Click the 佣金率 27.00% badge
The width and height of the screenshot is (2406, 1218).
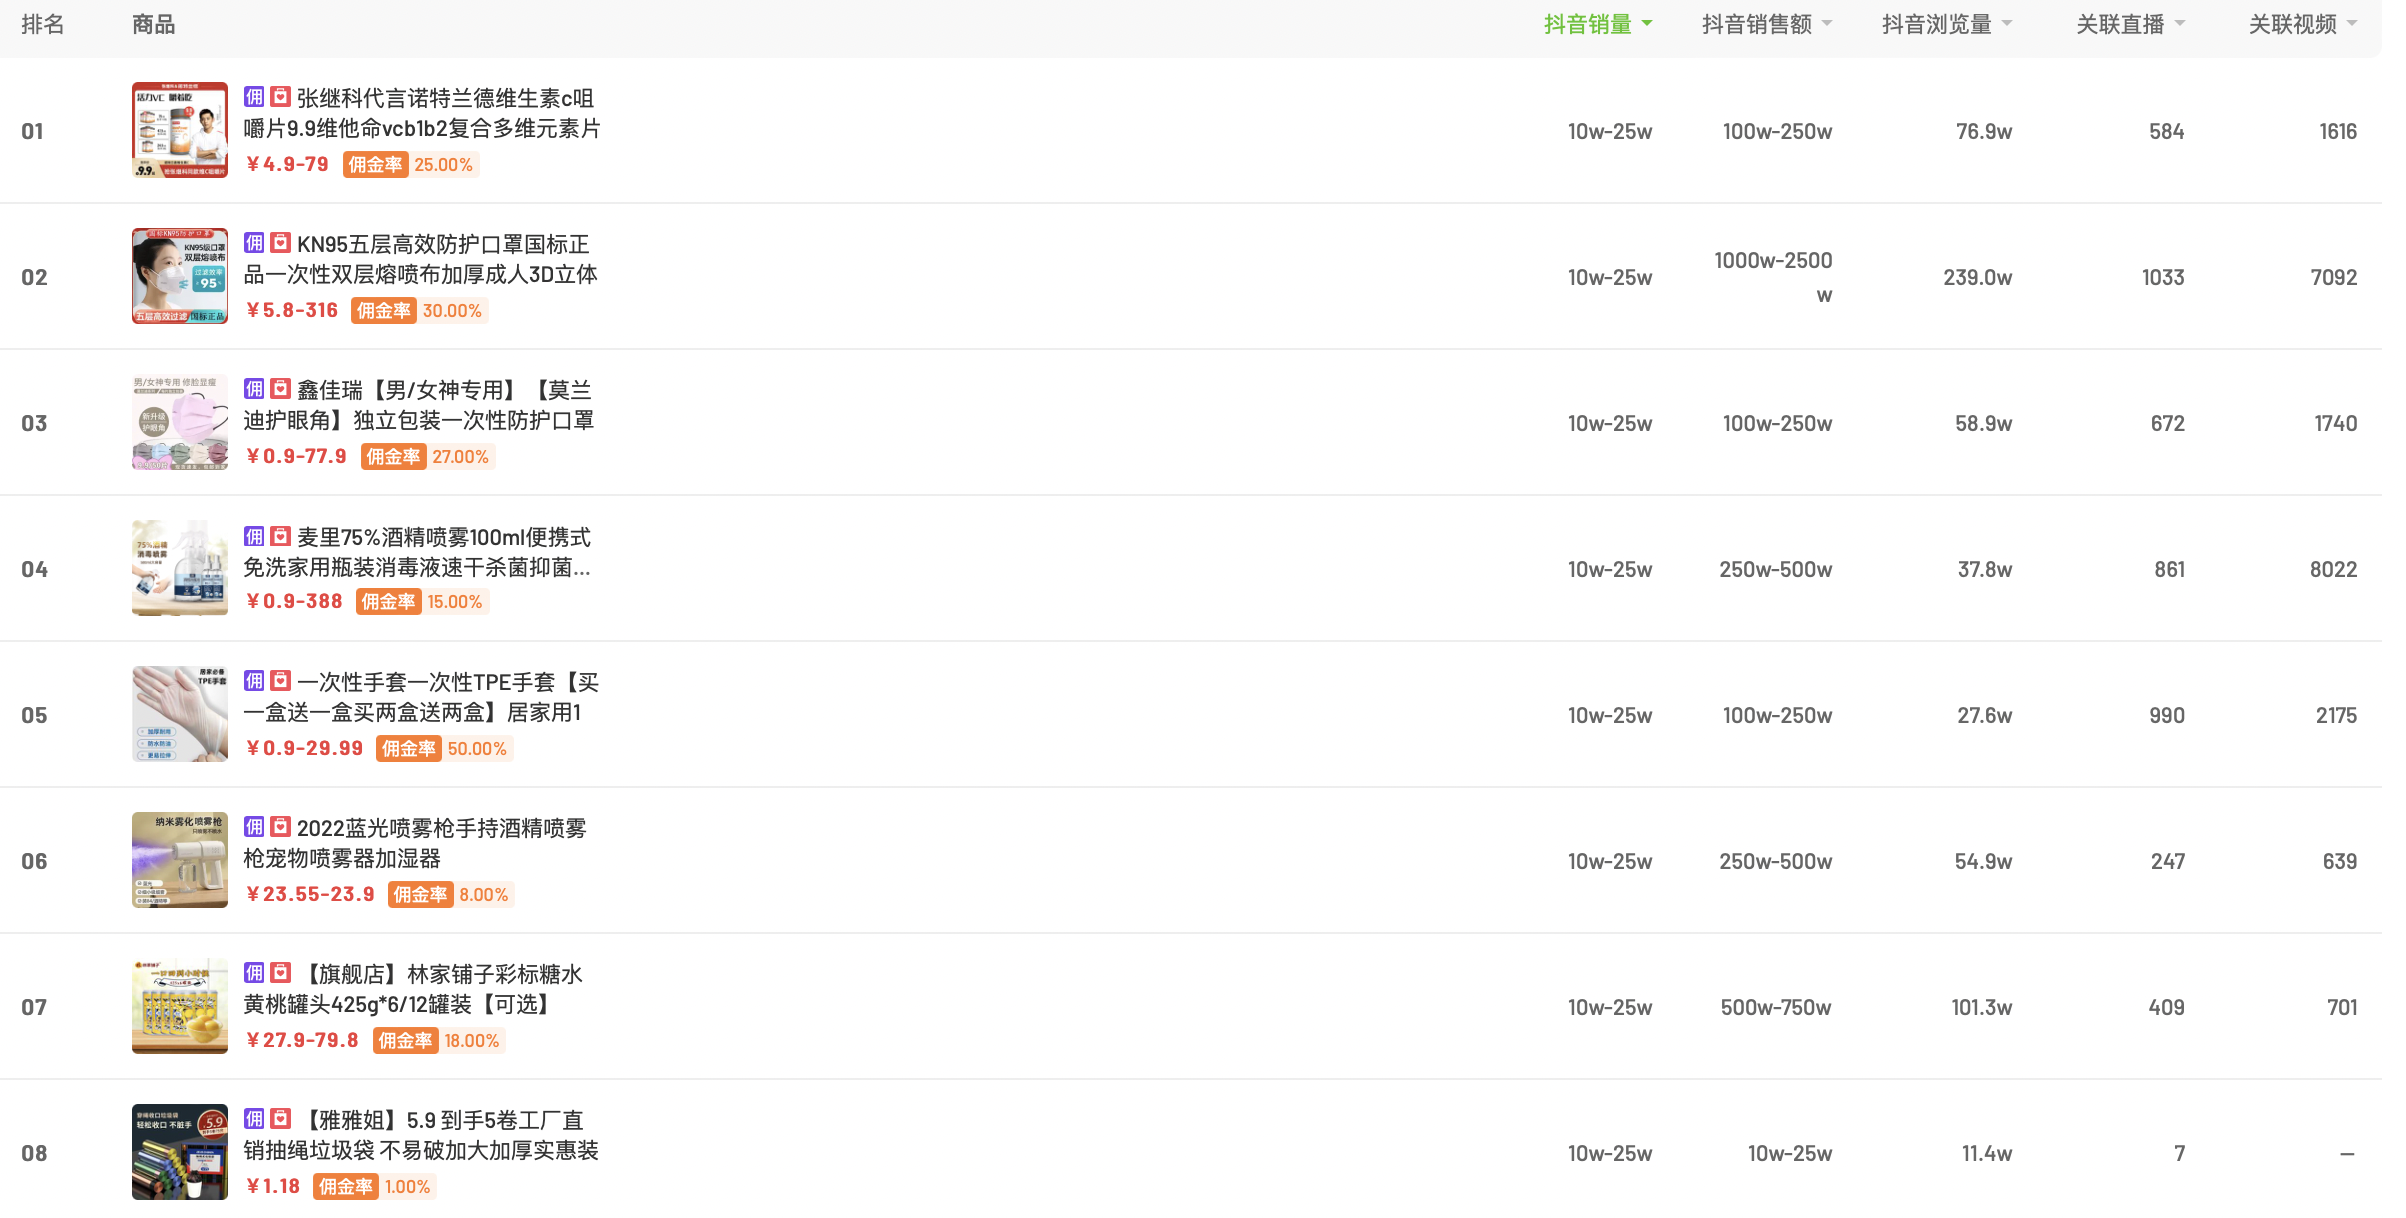pos(427,457)
